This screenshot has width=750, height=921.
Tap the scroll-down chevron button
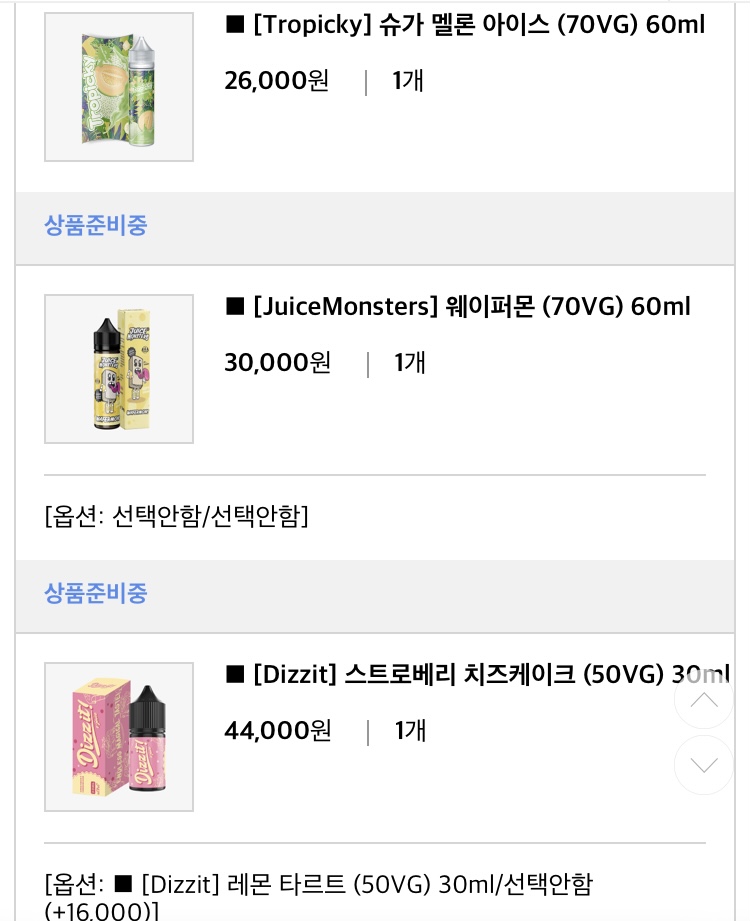(x=703, y=765)
